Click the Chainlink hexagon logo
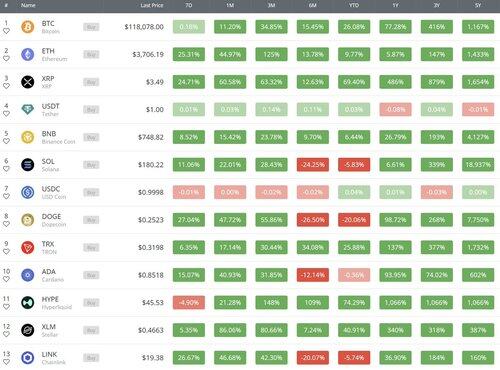The height and width of the screenshot is (370, 500). click(28, 358)
